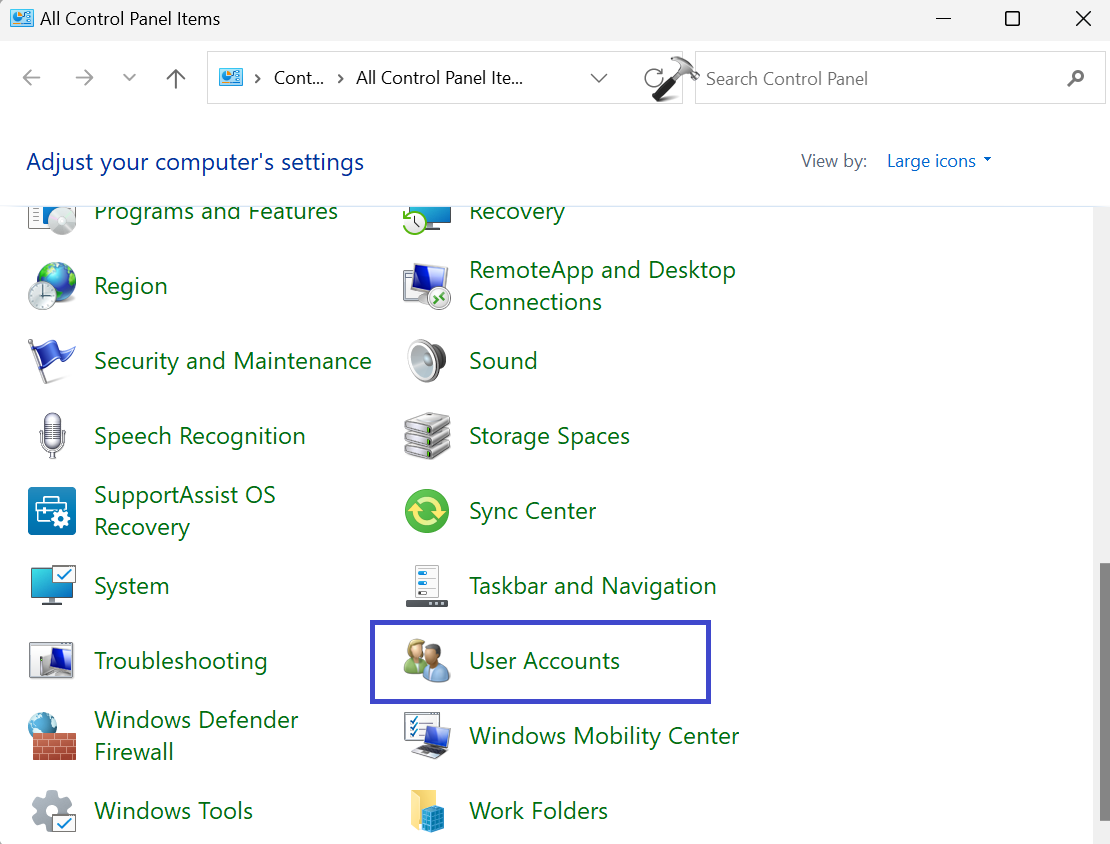Image resolution: width=1110 pixels, height=844 pixels.
Task: Go up one level with up arrow
Action: (176, 78)
